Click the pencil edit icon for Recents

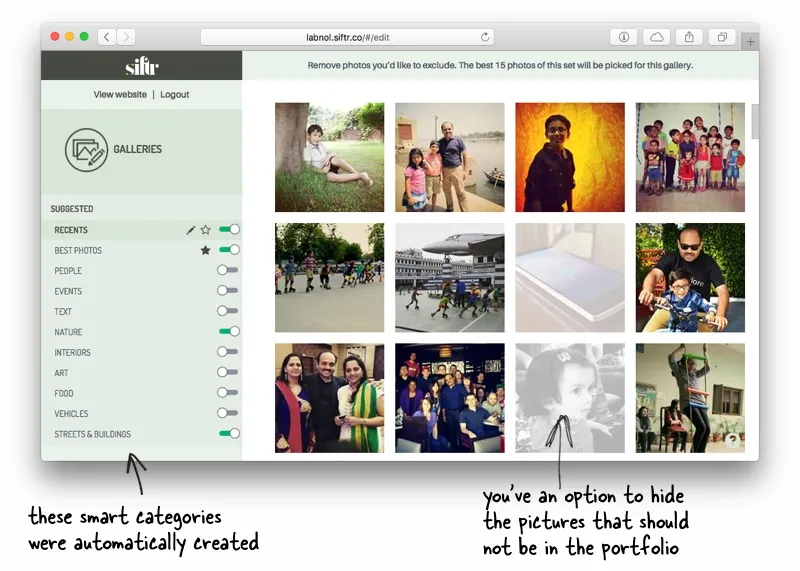[x=191, y=230]
